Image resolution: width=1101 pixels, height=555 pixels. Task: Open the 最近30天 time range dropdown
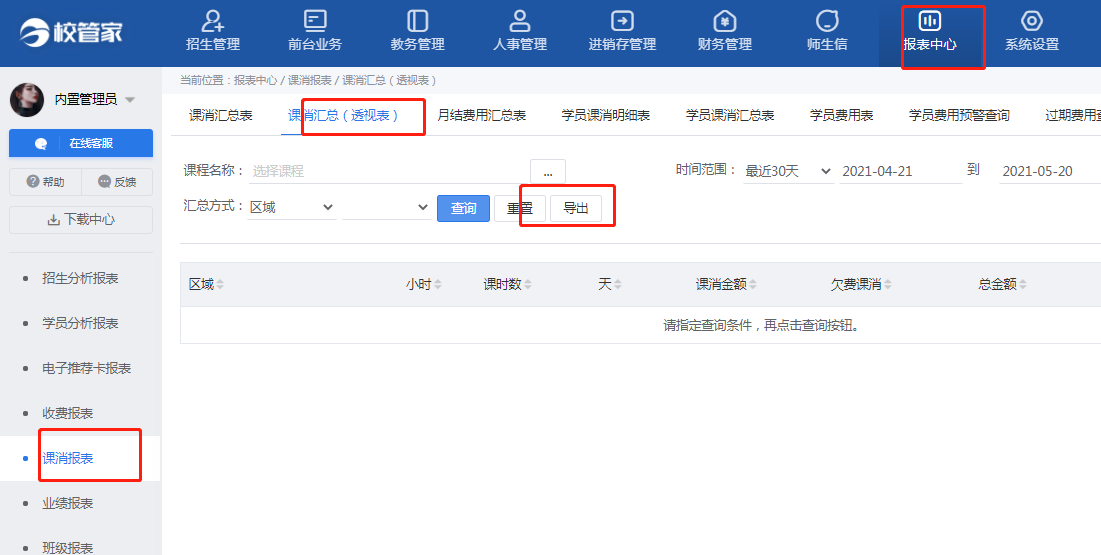point(789,171)
